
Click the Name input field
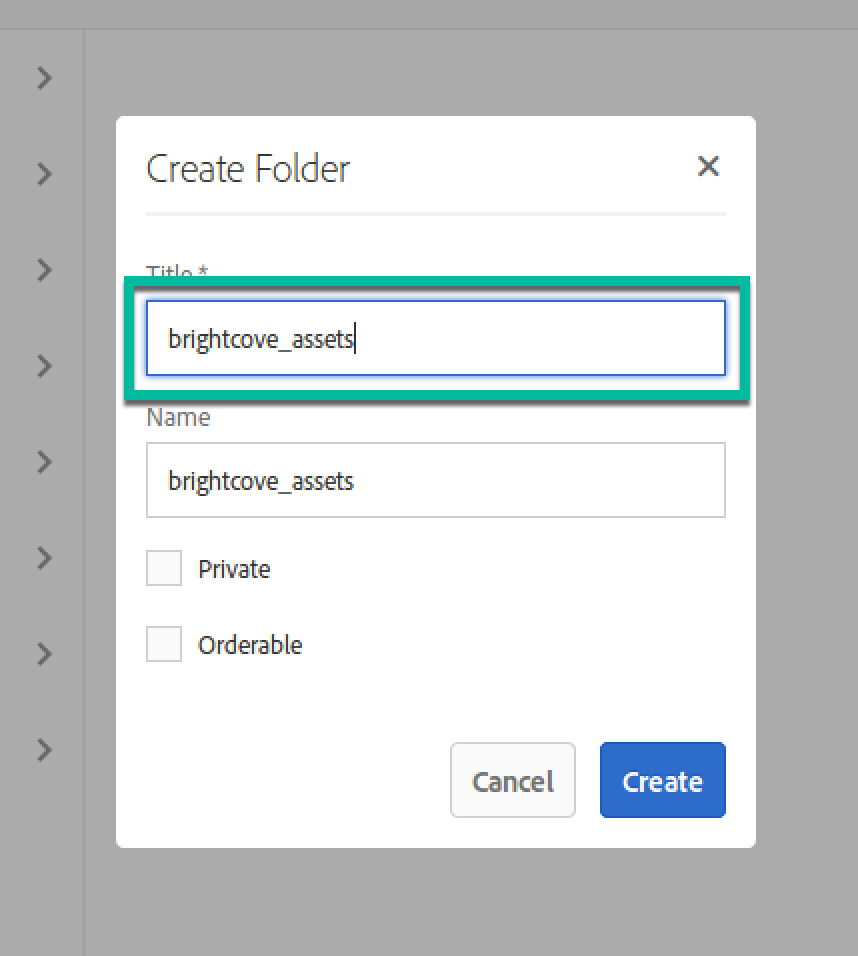pyautogui.click(x=435, y=481)
